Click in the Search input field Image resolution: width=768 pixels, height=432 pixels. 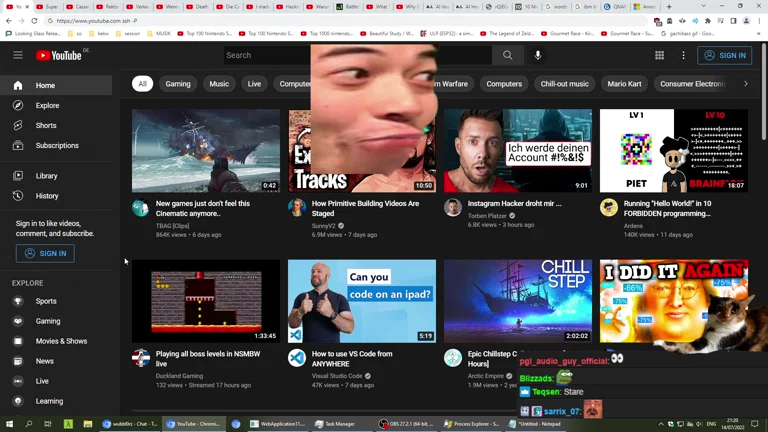pyautogui.click(x=266, y=55)
